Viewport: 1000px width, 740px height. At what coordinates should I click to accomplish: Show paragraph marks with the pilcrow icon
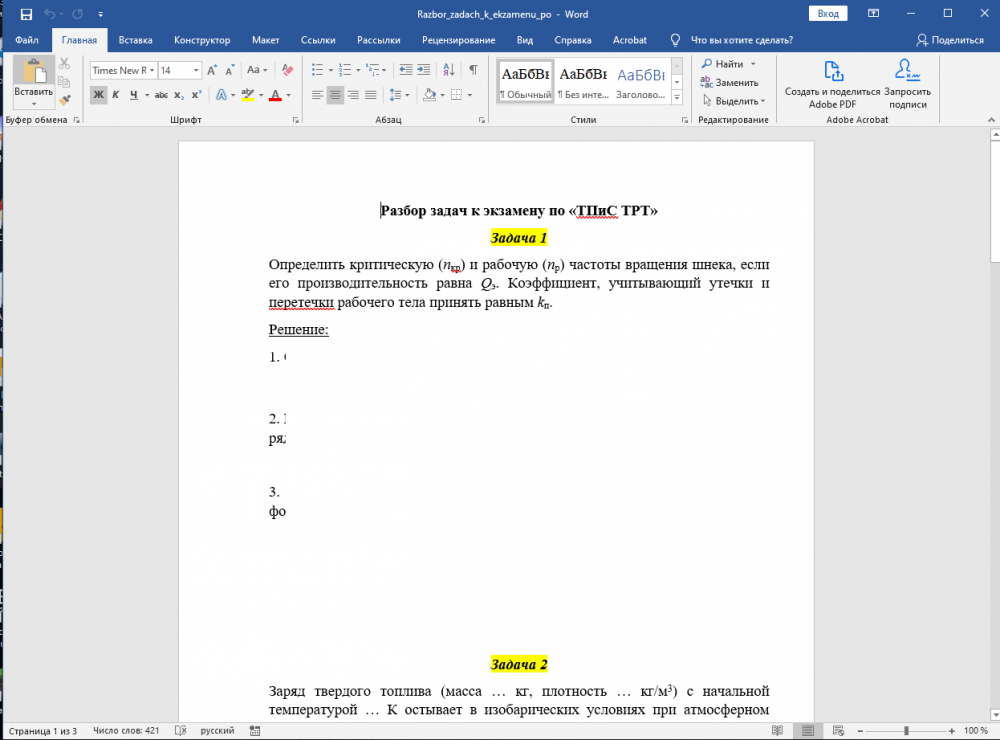tap(473, 70)
